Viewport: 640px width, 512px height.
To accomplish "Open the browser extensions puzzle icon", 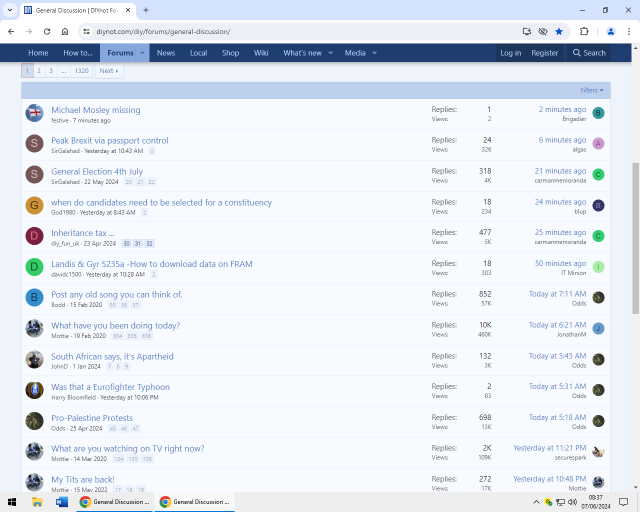I will (584, 31).
